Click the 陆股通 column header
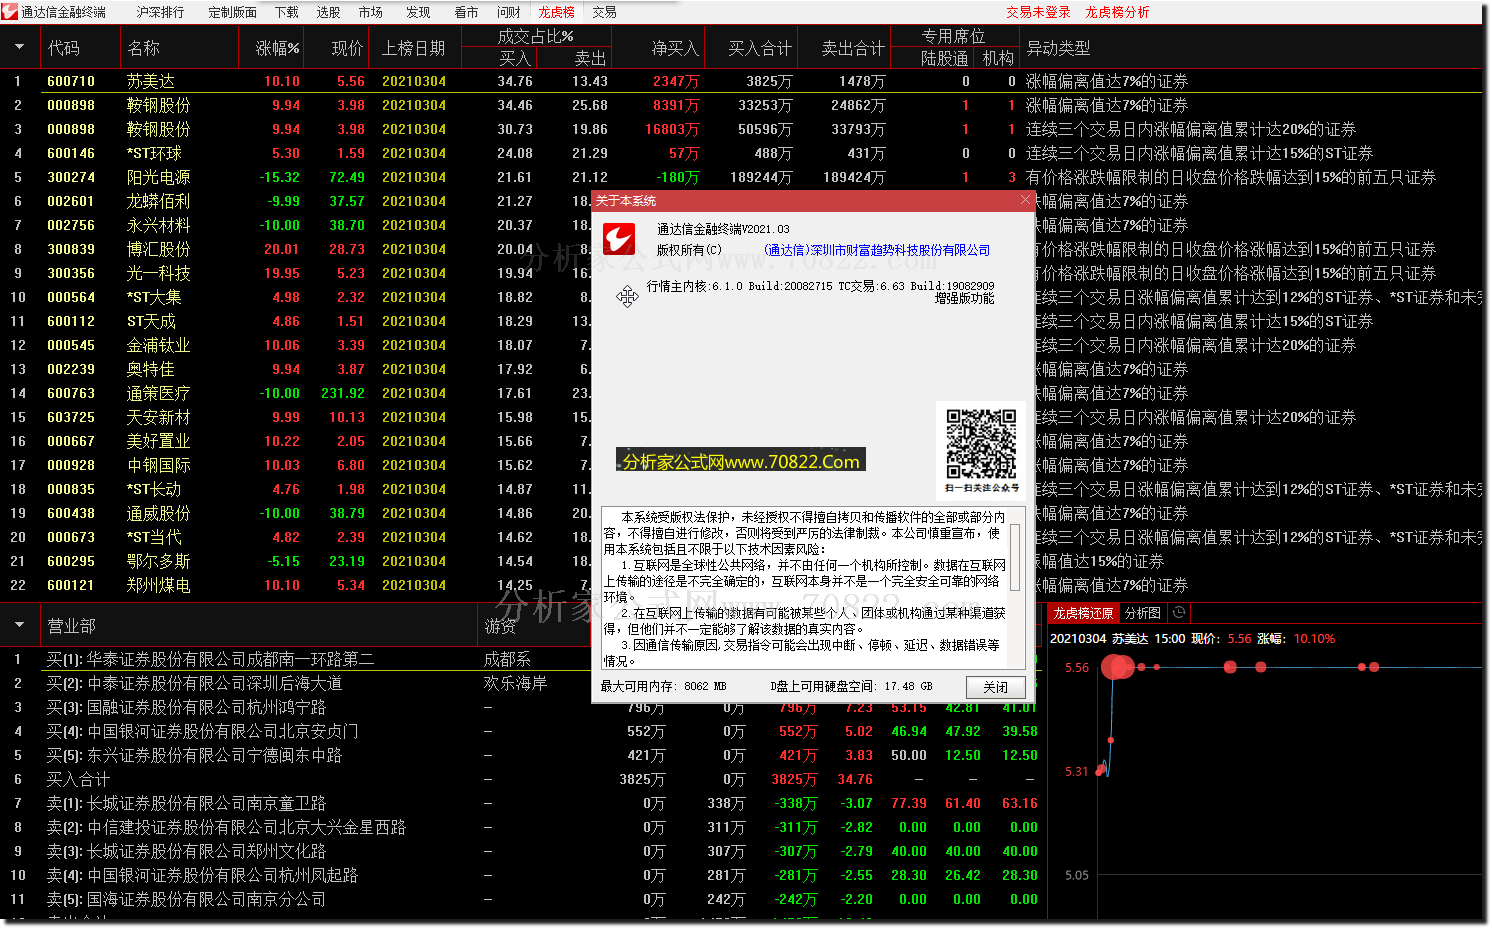The width and height of the screenshot is (1492, 928). tap(944, 58)
